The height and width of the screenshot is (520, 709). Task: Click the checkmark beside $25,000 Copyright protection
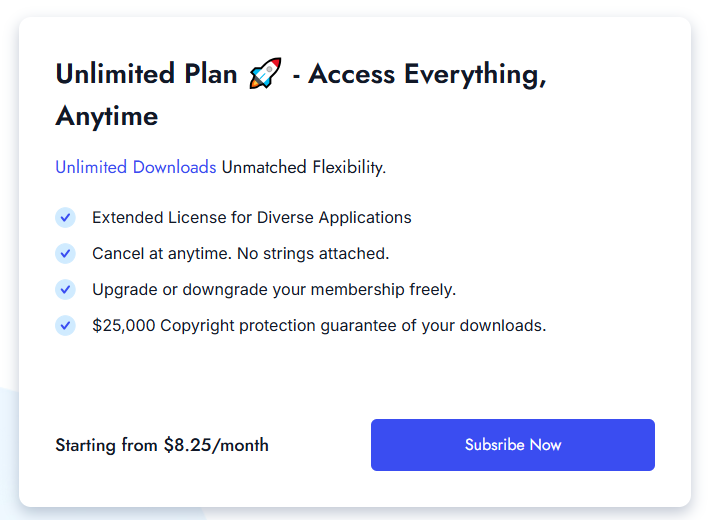point(65,325)
